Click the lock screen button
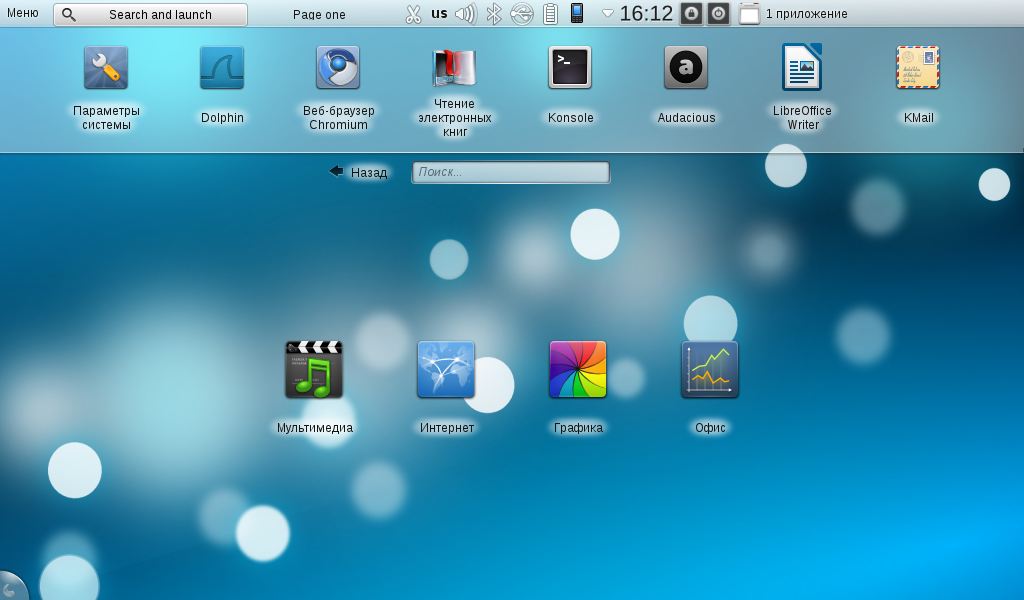Image resolution: width=1024 pixels, height=600 pixels. coord(692,14)
